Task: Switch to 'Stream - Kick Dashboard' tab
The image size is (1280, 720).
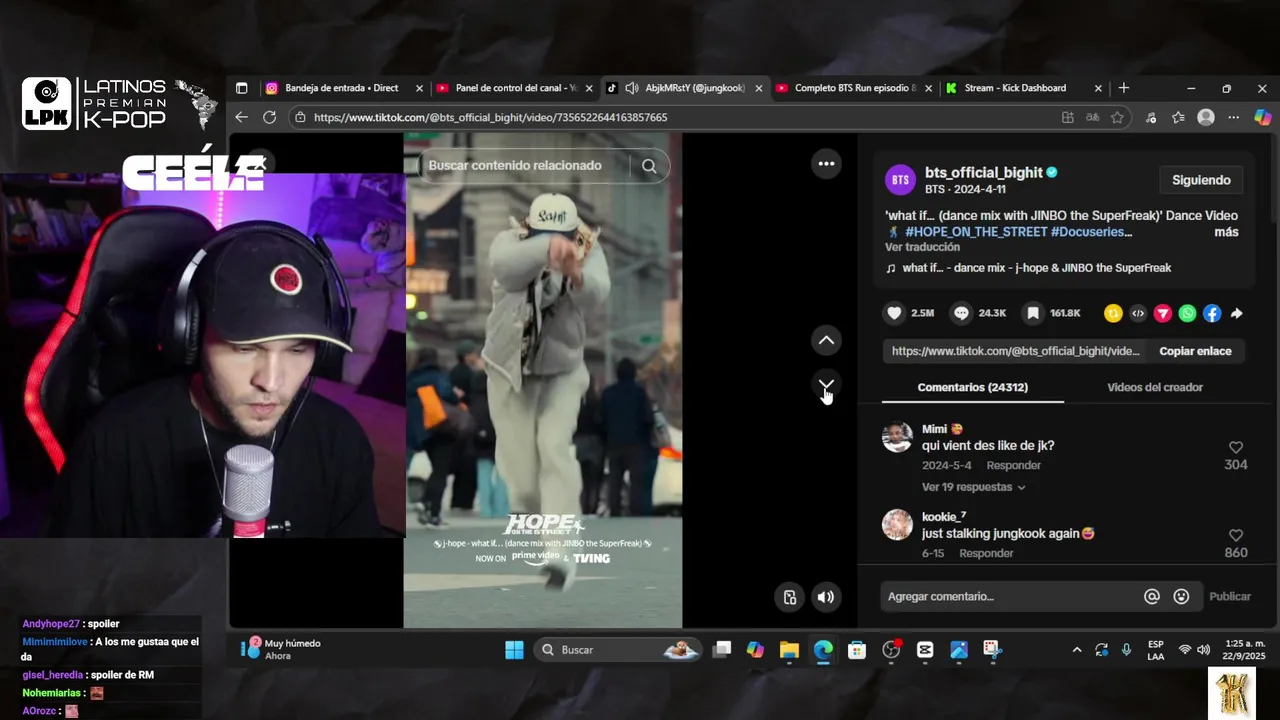Action: click(1014, 88)
